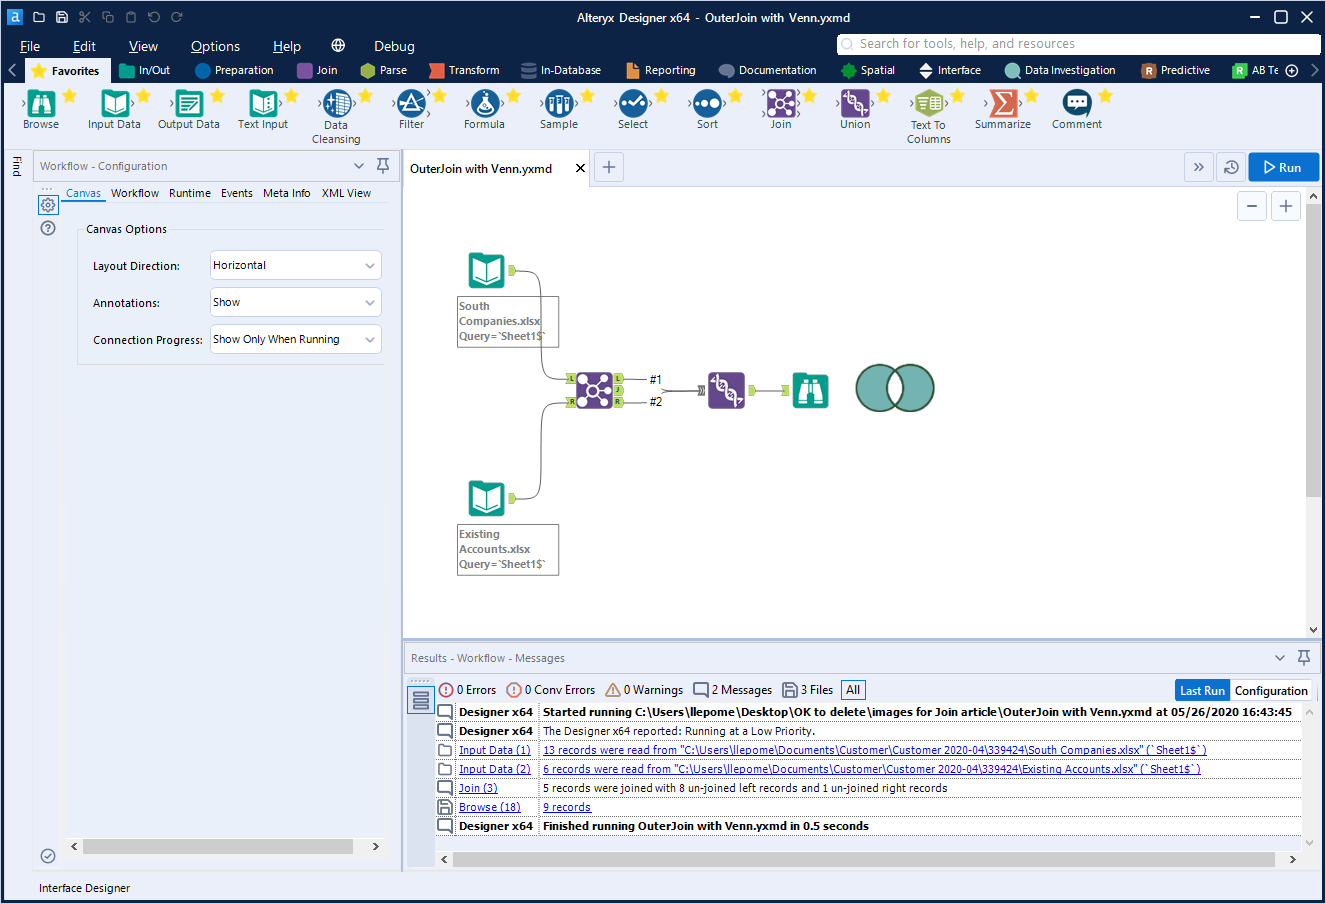Switch results filter to All
Image resolution: width=1326 pixels, height=904 pixels.
[x=853, y=689]
